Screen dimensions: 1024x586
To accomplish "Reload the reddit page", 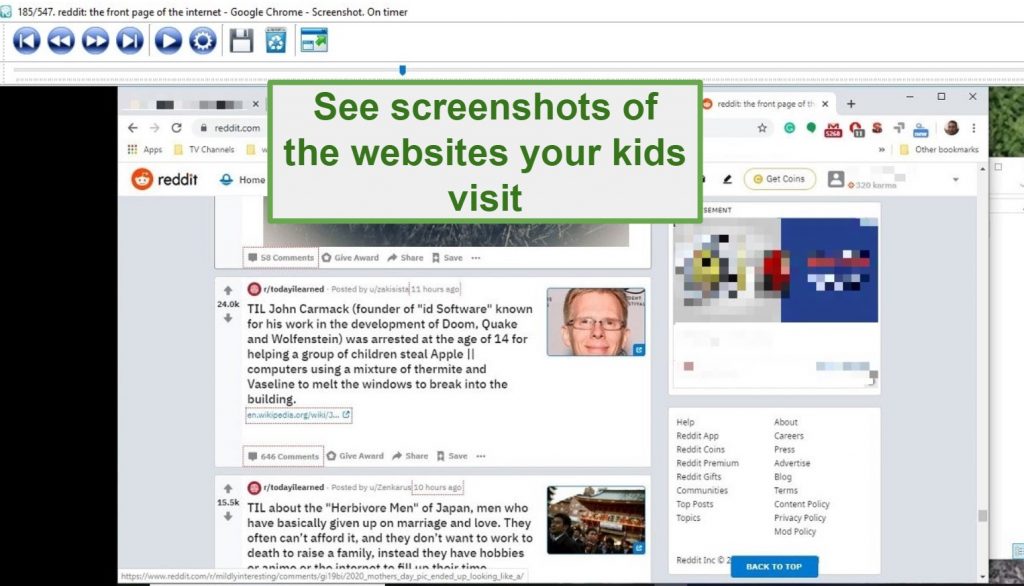I will click(x=176, y=128).
